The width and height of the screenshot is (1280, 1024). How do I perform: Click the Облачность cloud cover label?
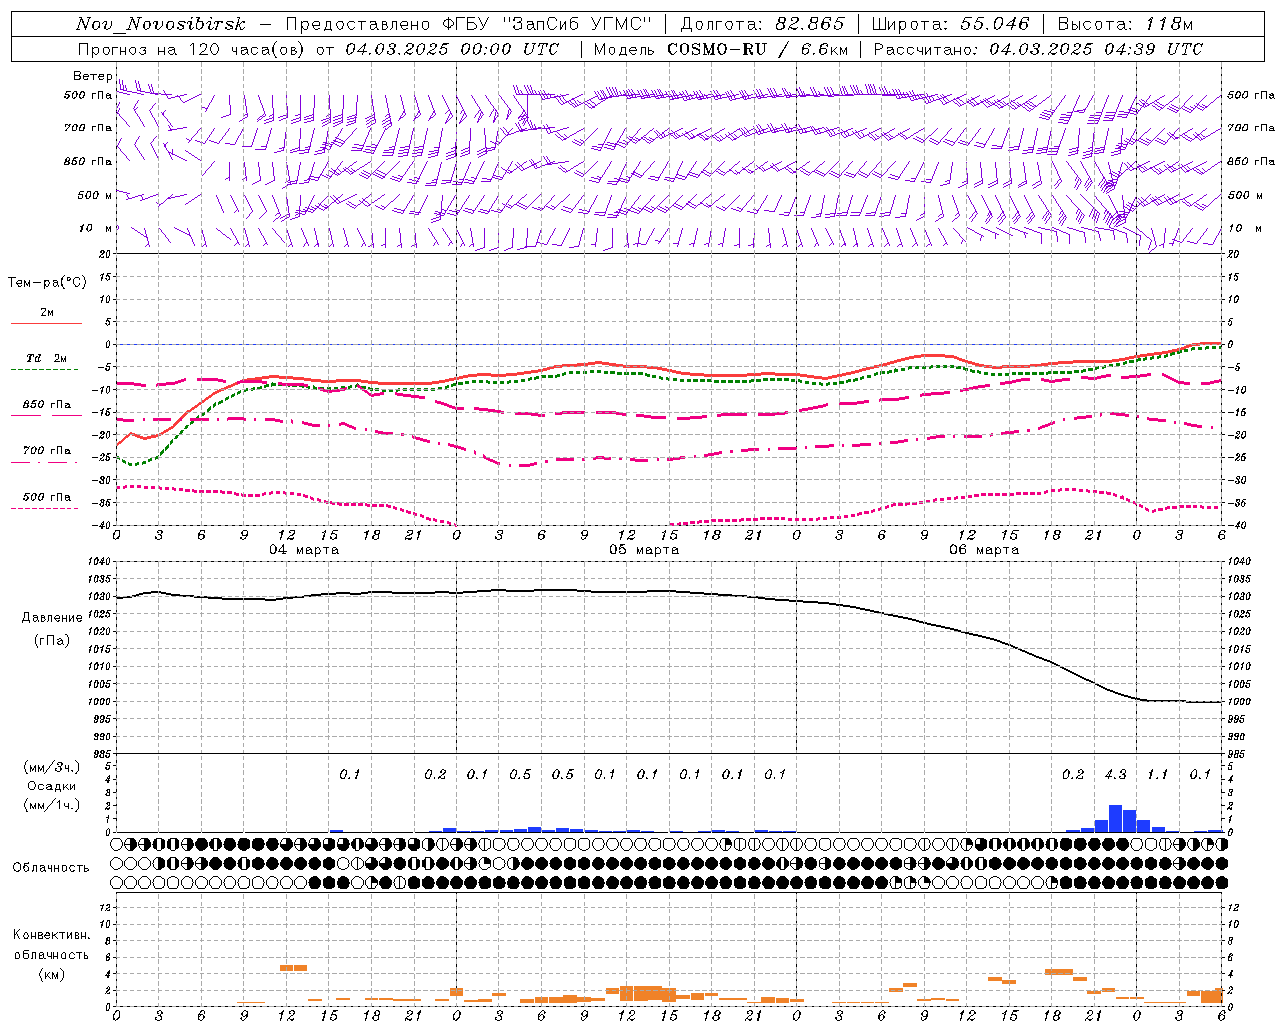click(x=50, y=868)
